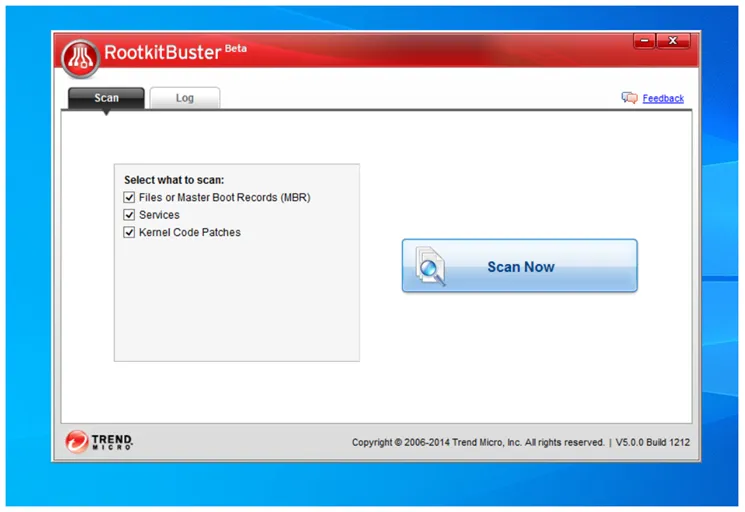Open the Feedback link
The height and width of the screenshot is (512, 745).
point(663,98)
